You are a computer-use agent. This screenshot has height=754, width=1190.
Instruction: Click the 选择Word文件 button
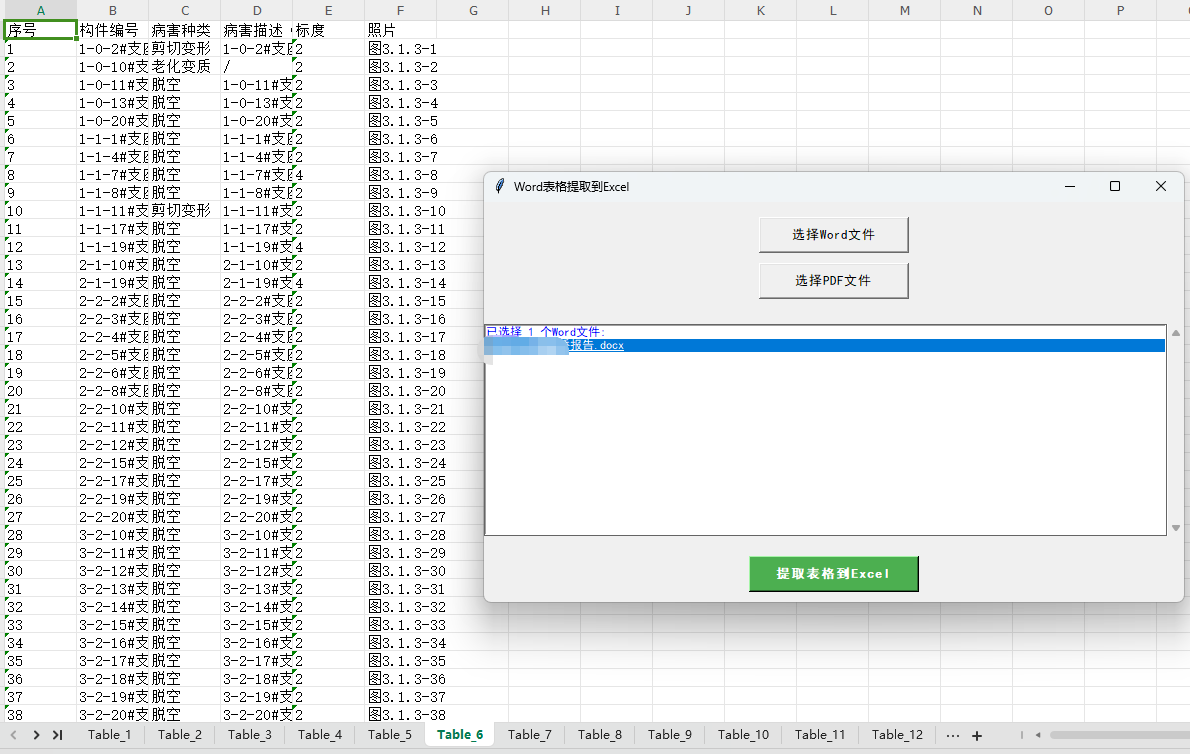tap(833, 235)
